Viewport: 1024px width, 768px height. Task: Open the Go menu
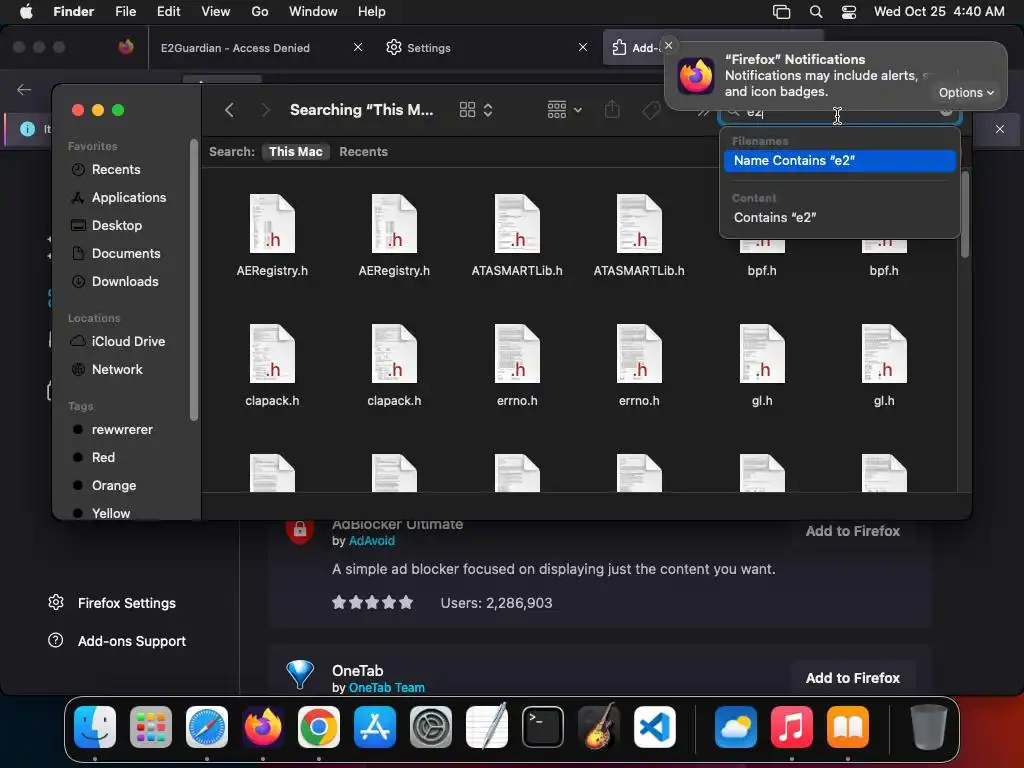(260, 12)
